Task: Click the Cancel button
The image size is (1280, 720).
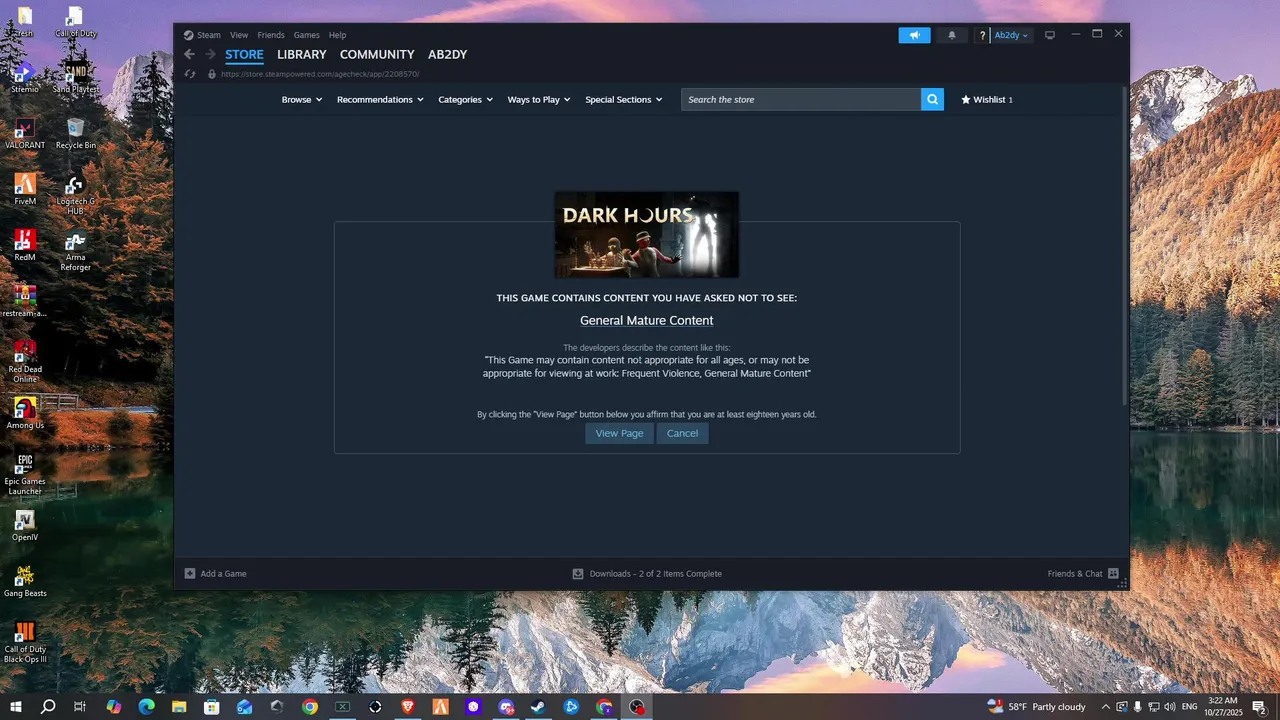Action: [x=682, y=433]
